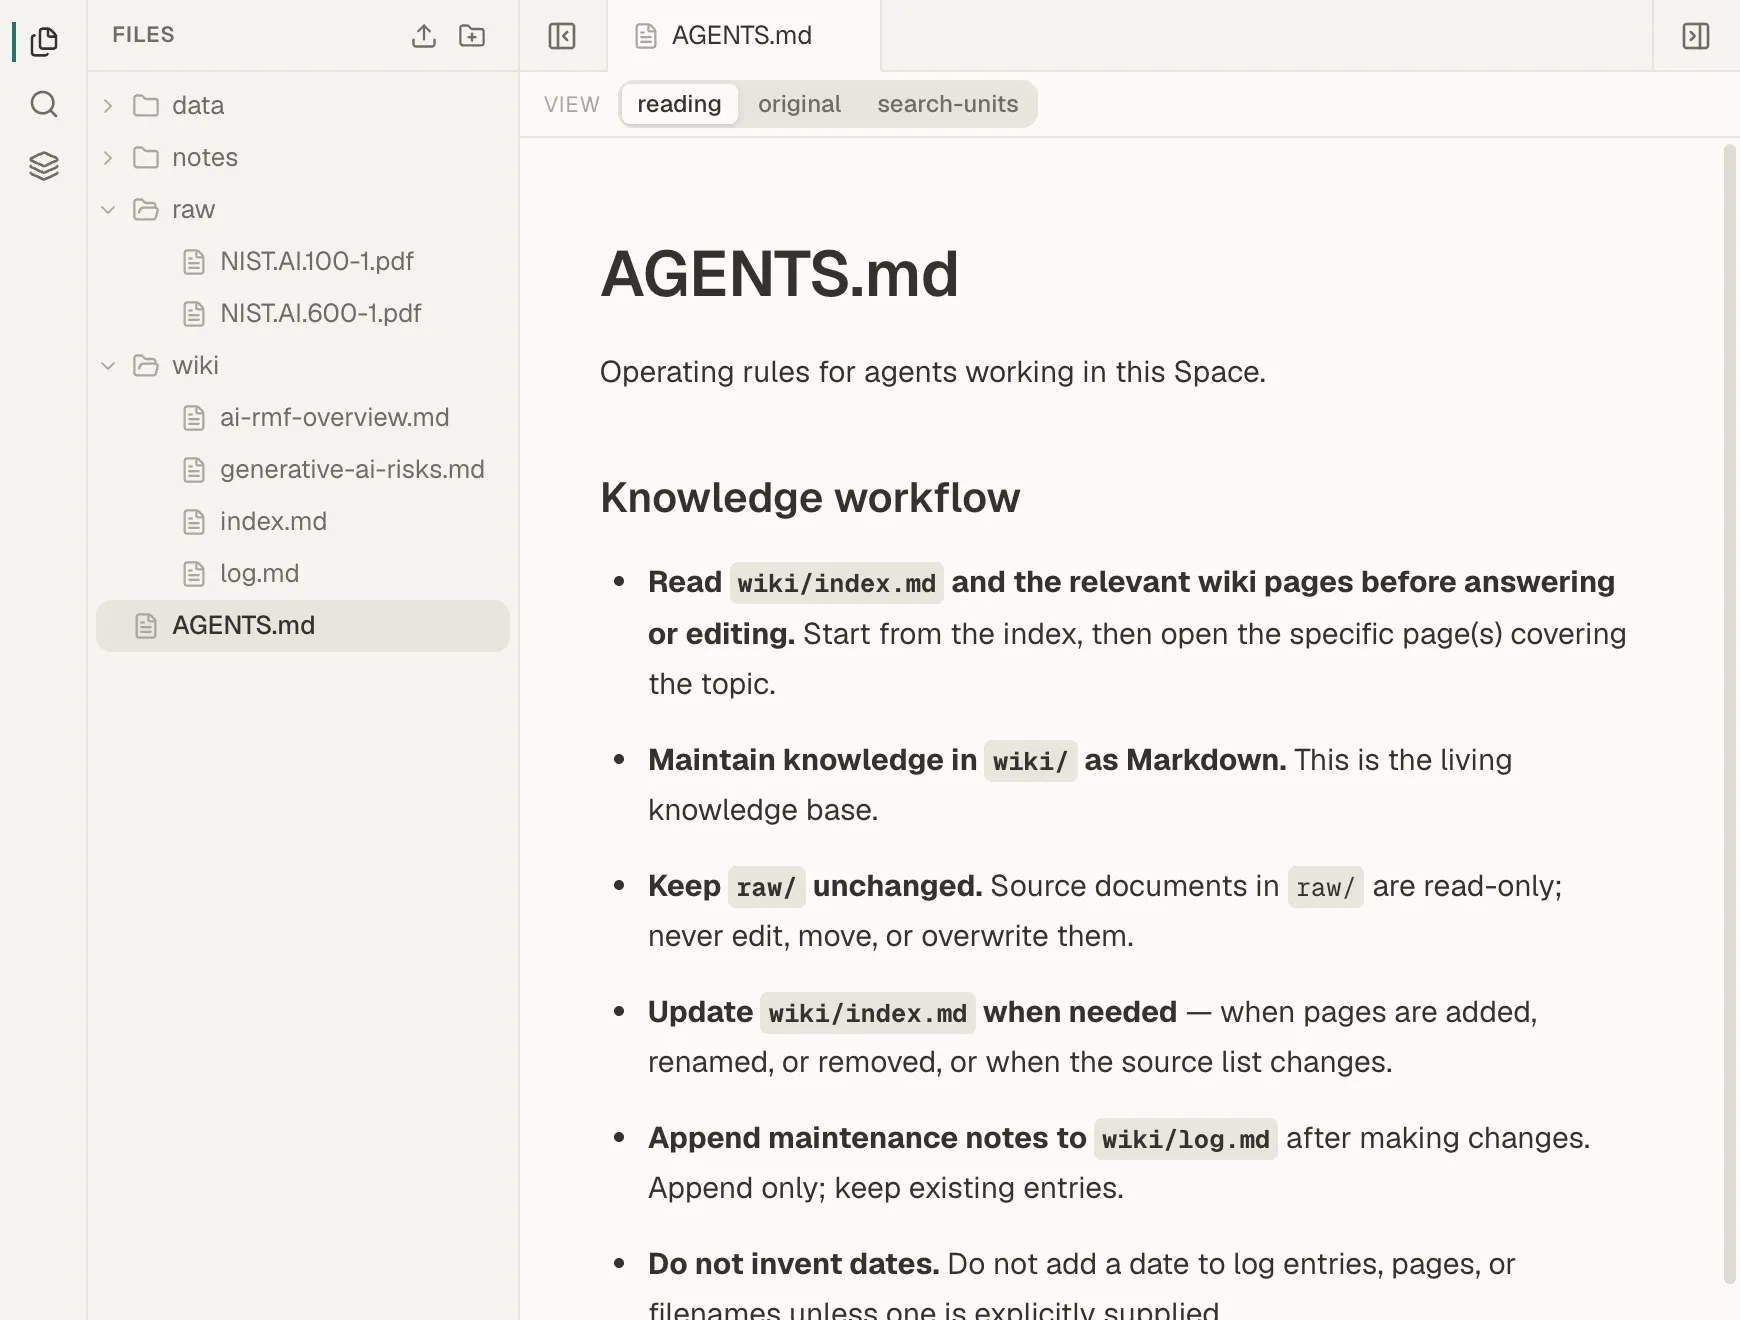Click the FILES panel header label
The image size is (1740, 1320).
[143, 35]
